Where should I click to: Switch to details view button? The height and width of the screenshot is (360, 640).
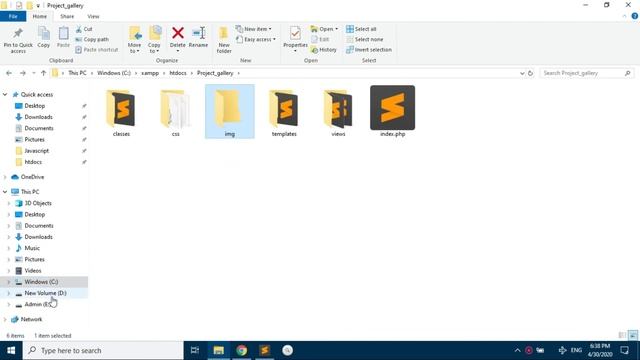(622, 335)
